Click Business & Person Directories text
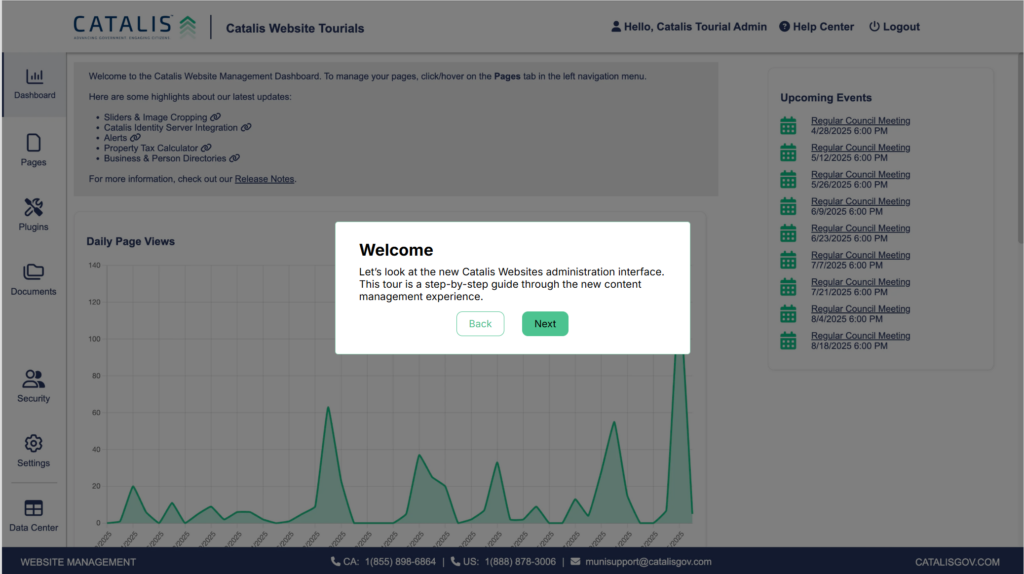1024x574 pixels. click(165, 159)
